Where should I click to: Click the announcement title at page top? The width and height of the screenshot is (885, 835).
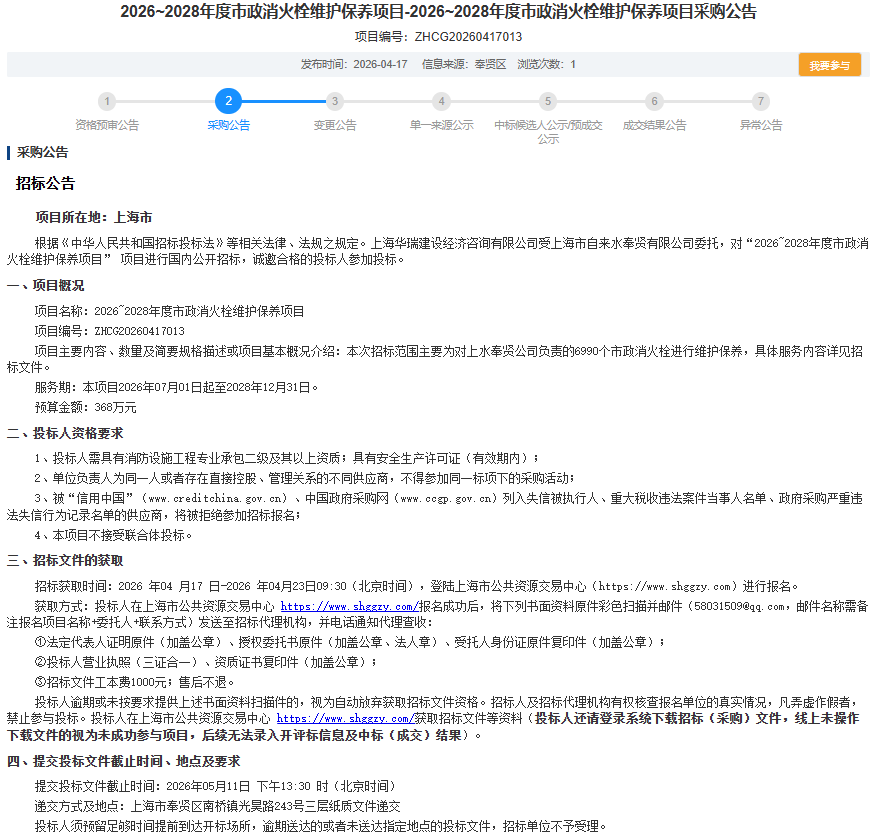click(438, 13)
